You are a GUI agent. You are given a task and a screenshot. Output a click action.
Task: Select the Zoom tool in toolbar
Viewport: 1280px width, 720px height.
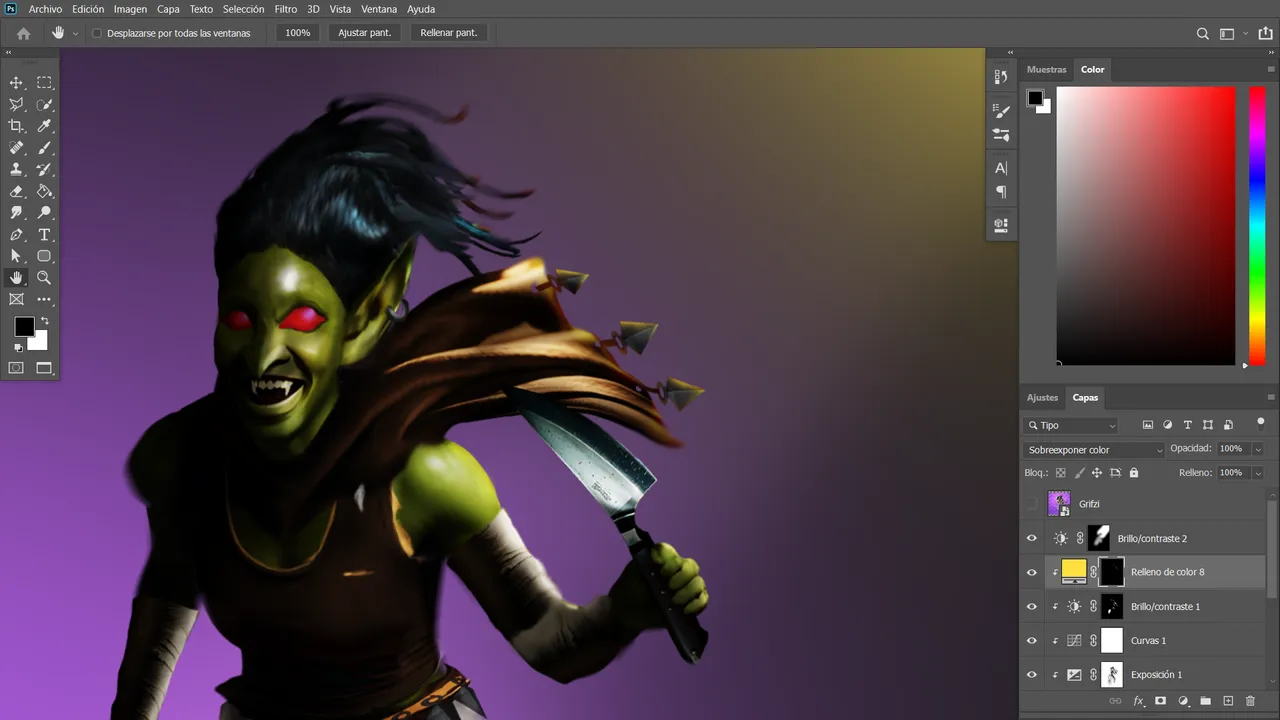44,278
